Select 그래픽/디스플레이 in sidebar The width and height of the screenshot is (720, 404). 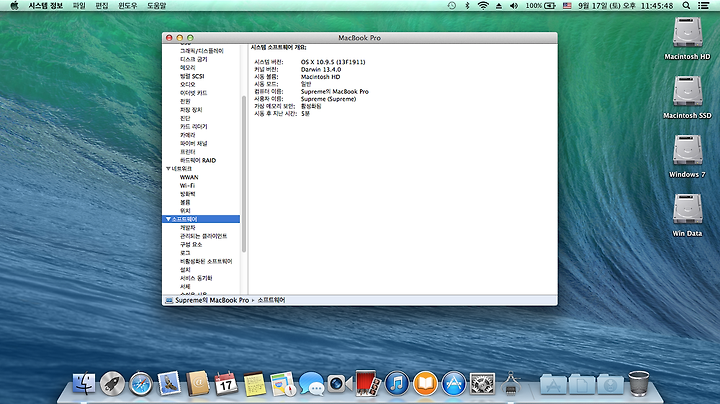[202, 51]
